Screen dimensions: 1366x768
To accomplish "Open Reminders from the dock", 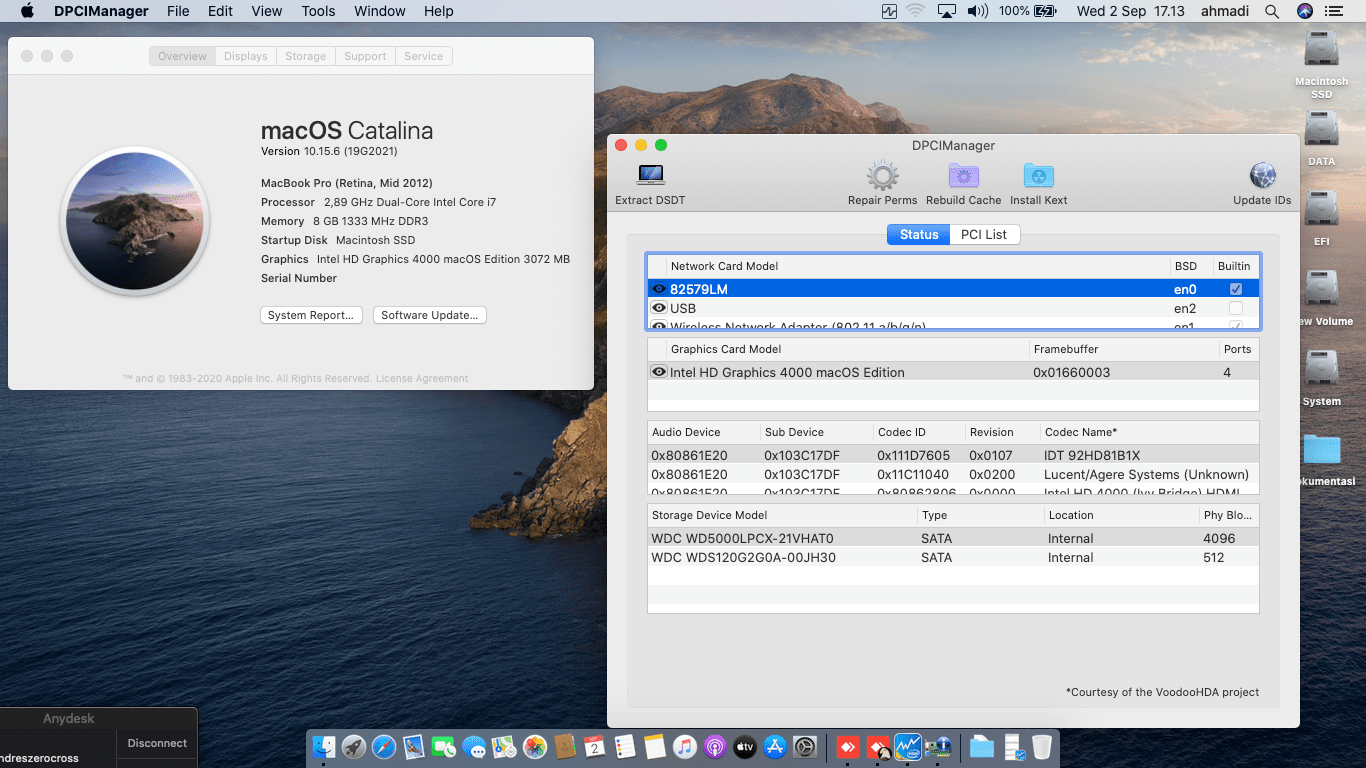I will pos(625,747).
